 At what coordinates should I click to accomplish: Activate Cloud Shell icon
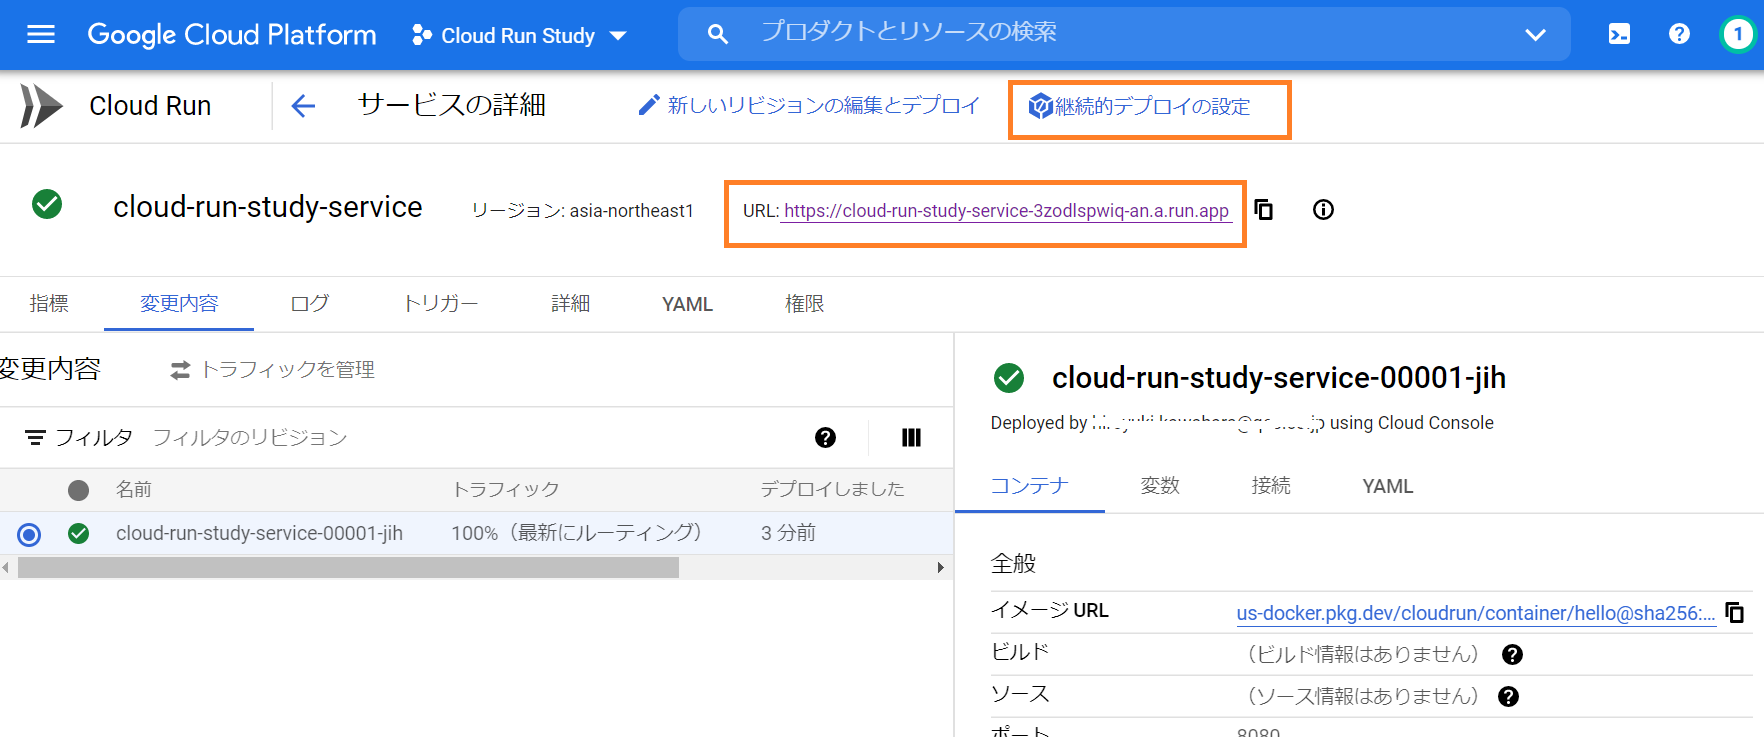(x=1619, y=34)
